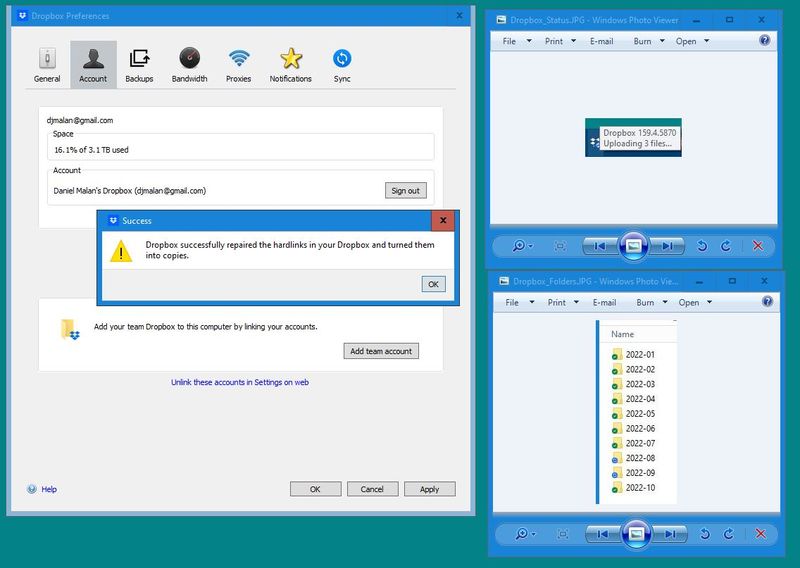Switch to the Sync tab

coord(342,65)
